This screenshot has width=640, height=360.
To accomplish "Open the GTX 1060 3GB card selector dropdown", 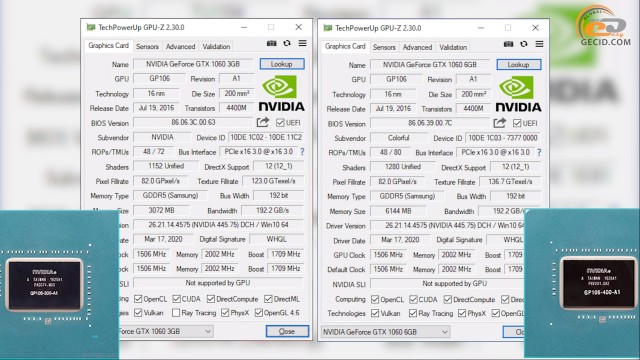I will point(166,331).
